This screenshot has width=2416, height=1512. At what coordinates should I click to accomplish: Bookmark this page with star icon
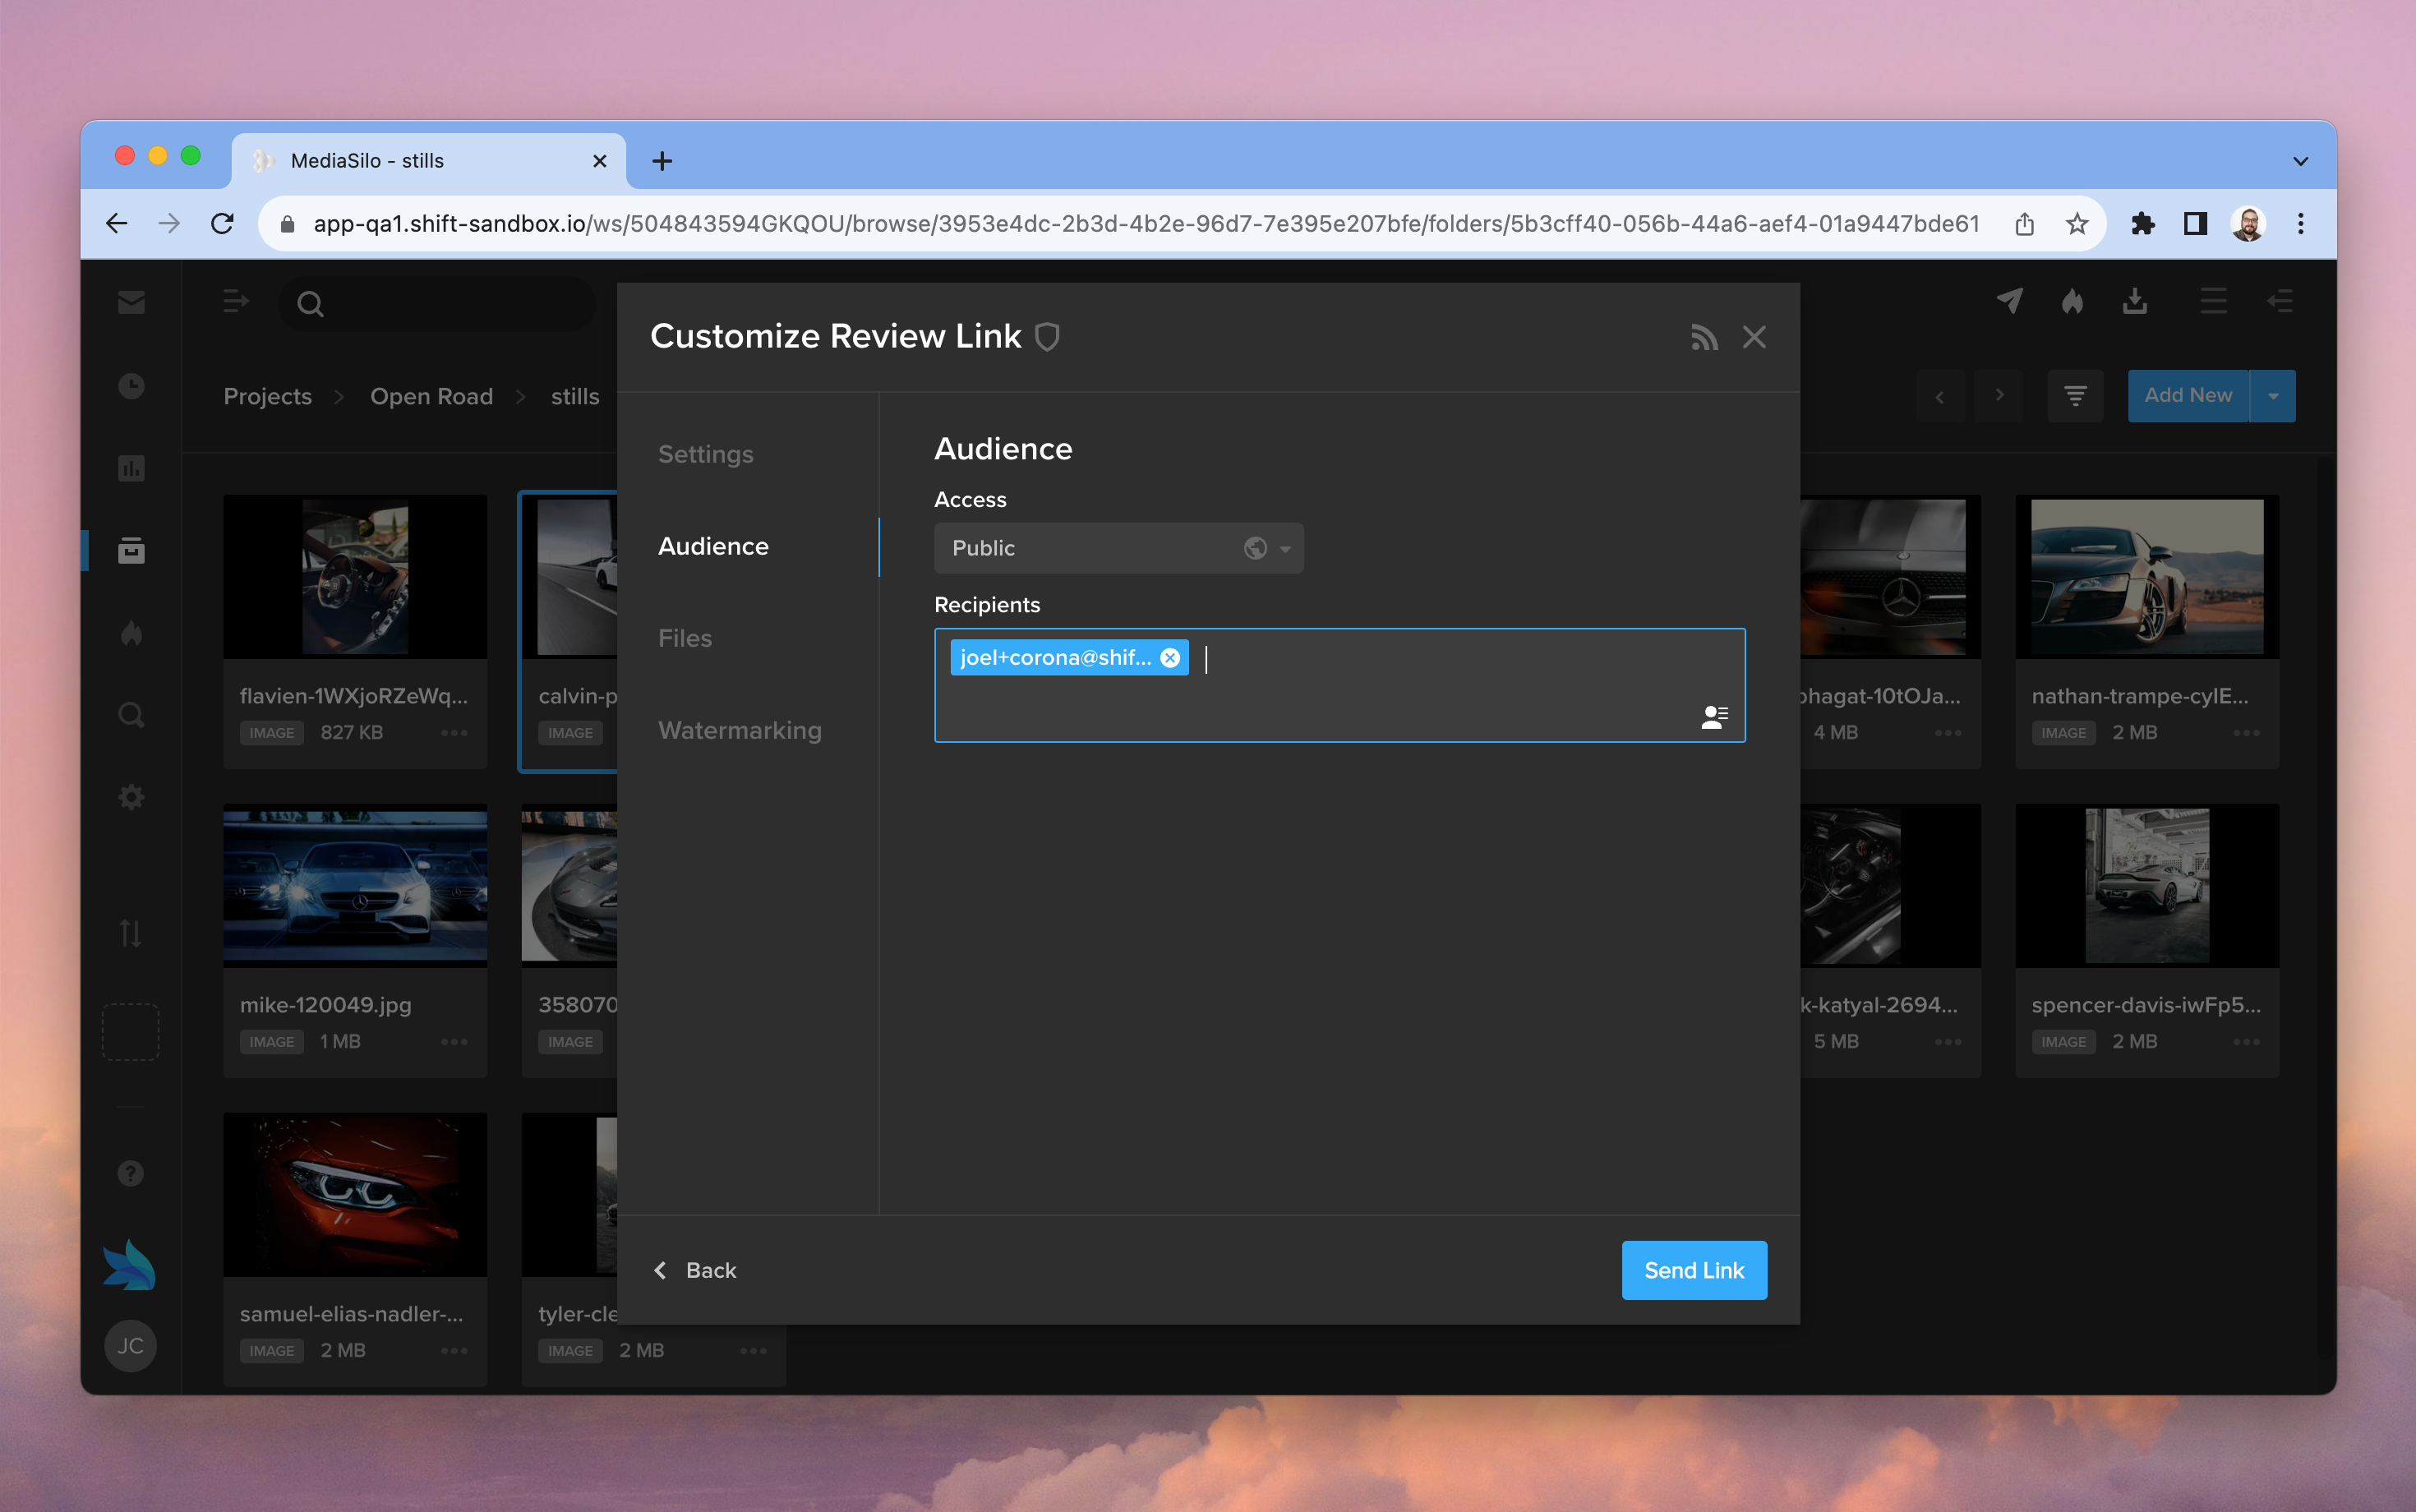(x=2077, y=224)
